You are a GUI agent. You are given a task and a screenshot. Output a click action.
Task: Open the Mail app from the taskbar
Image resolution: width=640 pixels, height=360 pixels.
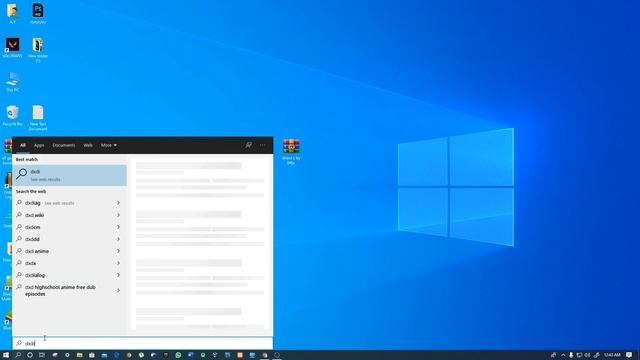[x=104, y=355]
